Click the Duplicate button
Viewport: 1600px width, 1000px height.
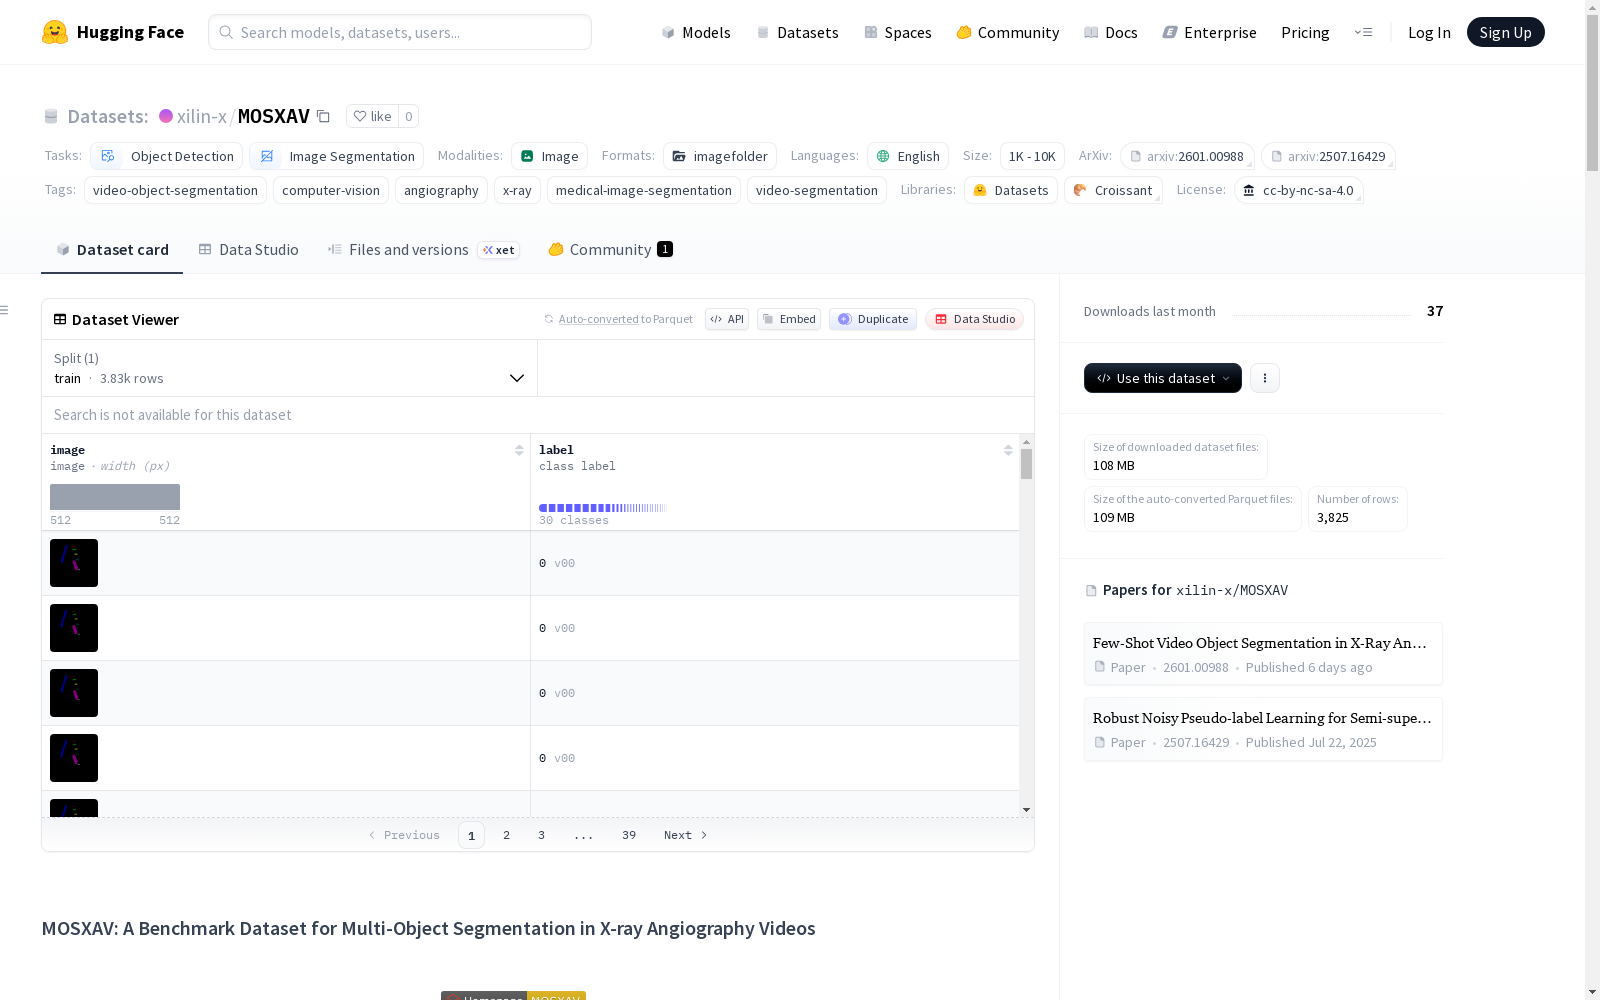point(873,319)
